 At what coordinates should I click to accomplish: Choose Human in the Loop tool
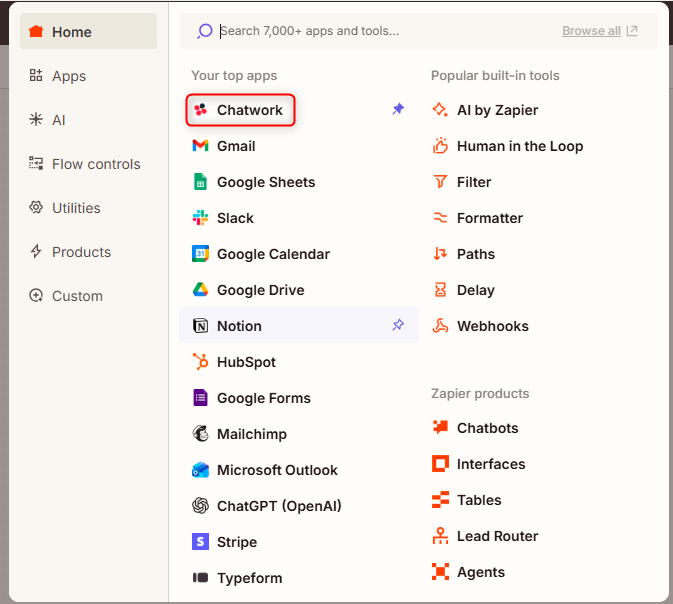point(519,146)
